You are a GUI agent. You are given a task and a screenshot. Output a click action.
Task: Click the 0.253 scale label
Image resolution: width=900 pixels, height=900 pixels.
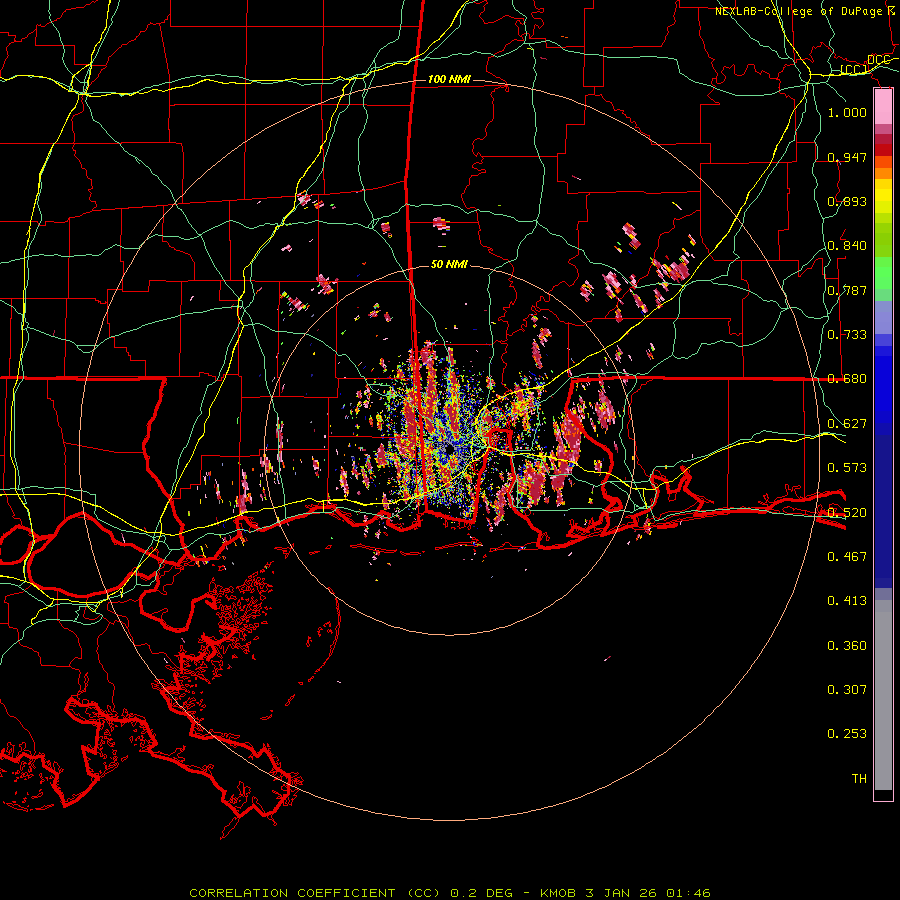click(x=847, y=734)
